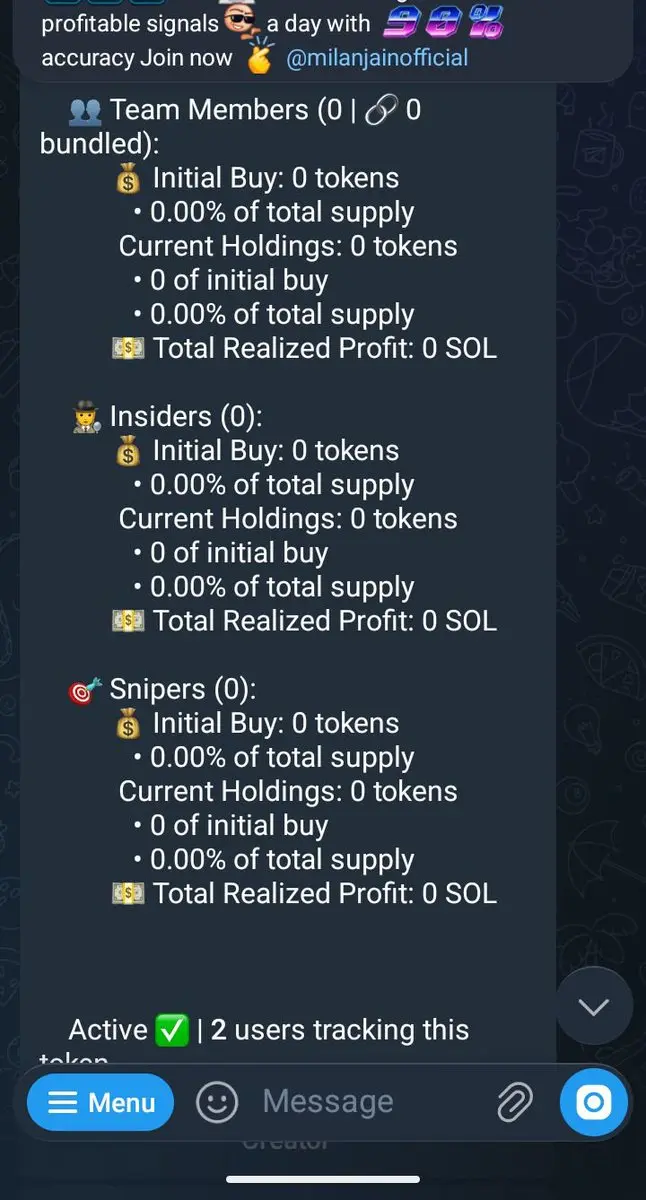Tap the Insiders detective emoji icon

(x=86, y=417)
